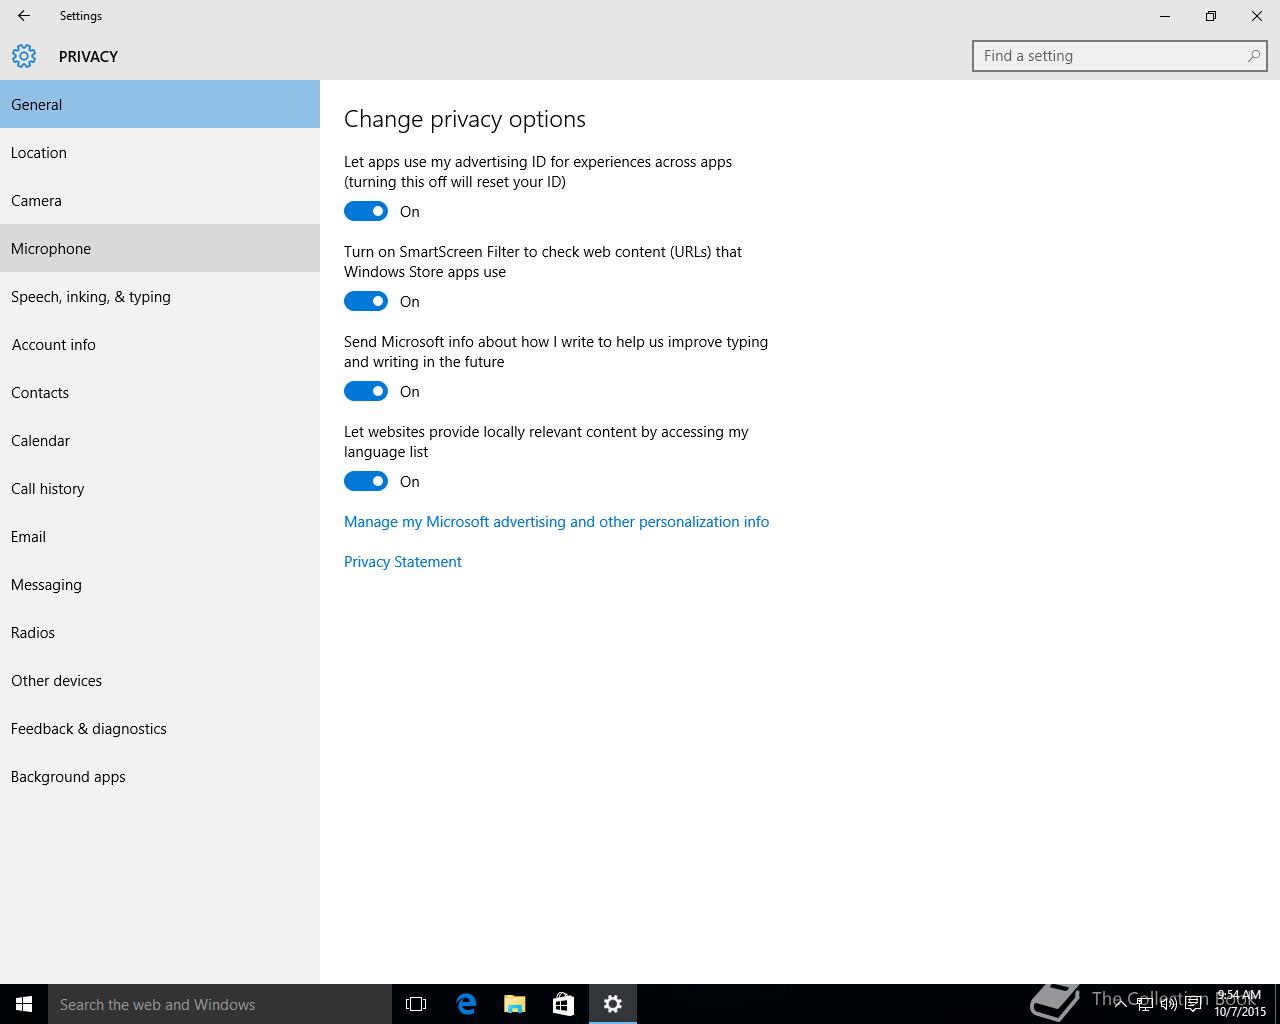Restore down the Settings window
Image resolution: width=1280 pixels, height=1024 pixels.
[1211, 16]
